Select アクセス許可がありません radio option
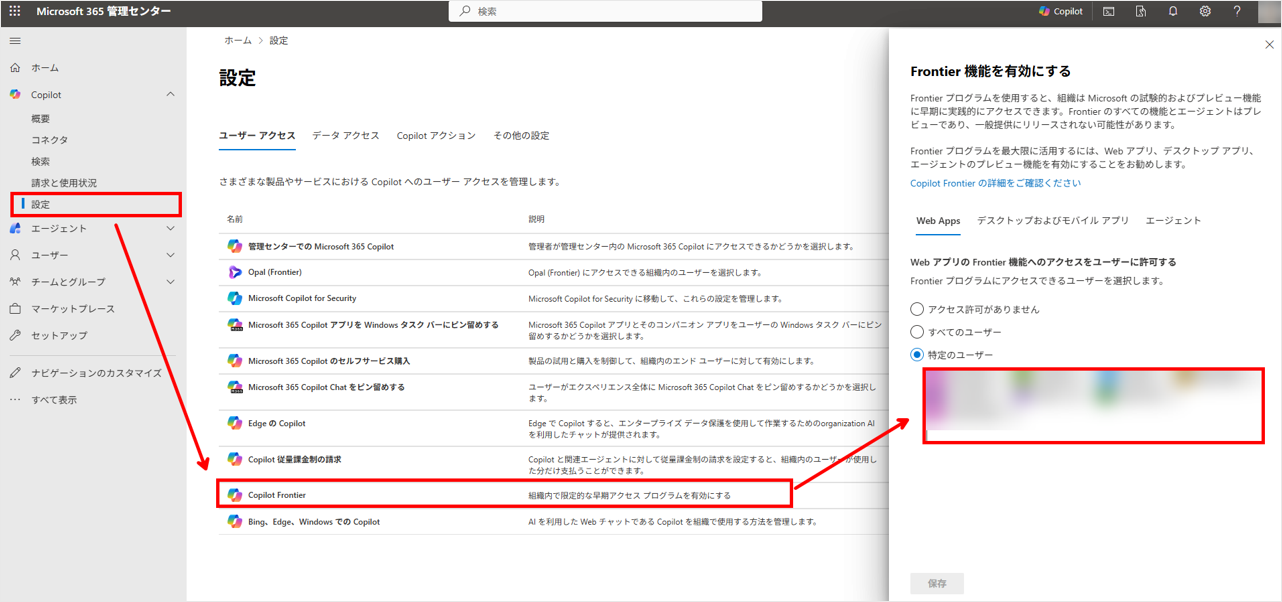 (x=917, y=309)
